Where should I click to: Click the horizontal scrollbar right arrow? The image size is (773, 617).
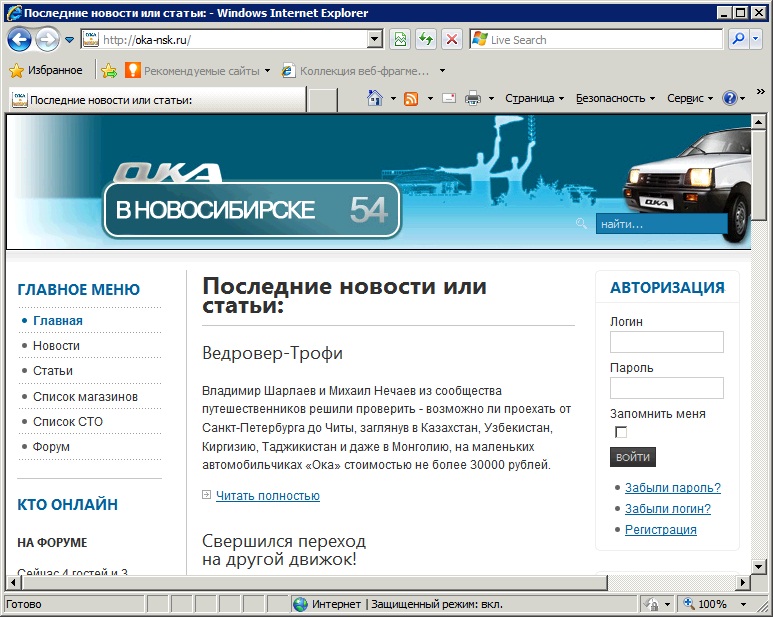[743, 583]
